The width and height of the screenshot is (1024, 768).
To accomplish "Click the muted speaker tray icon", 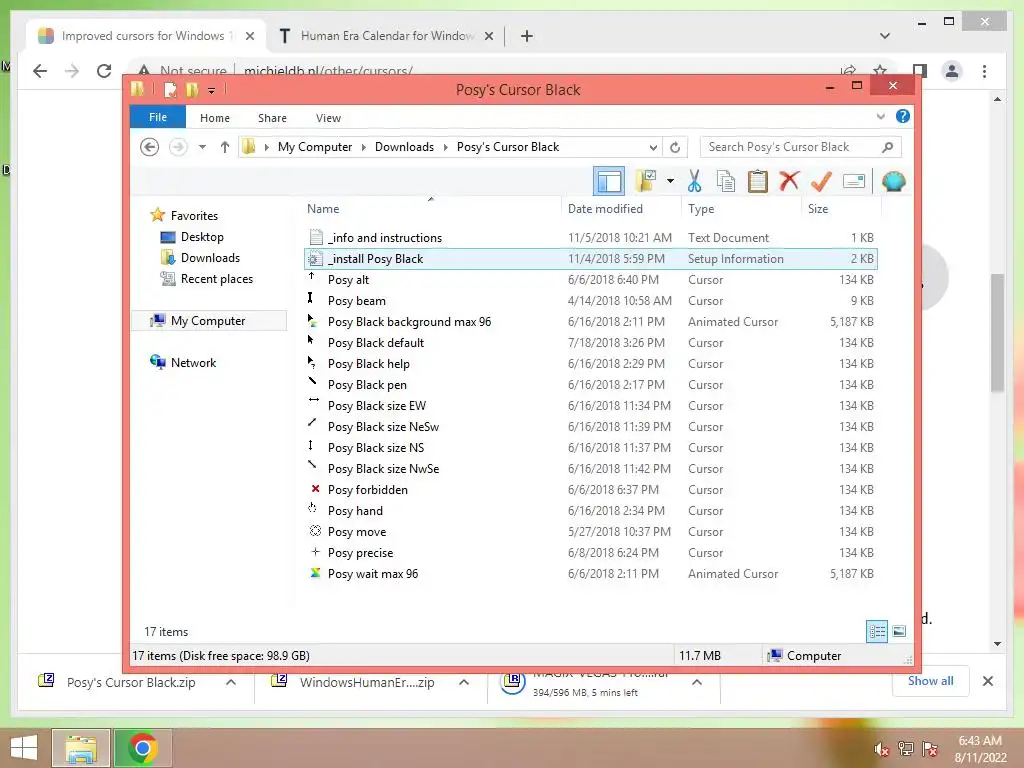I will tap(881, 750).
